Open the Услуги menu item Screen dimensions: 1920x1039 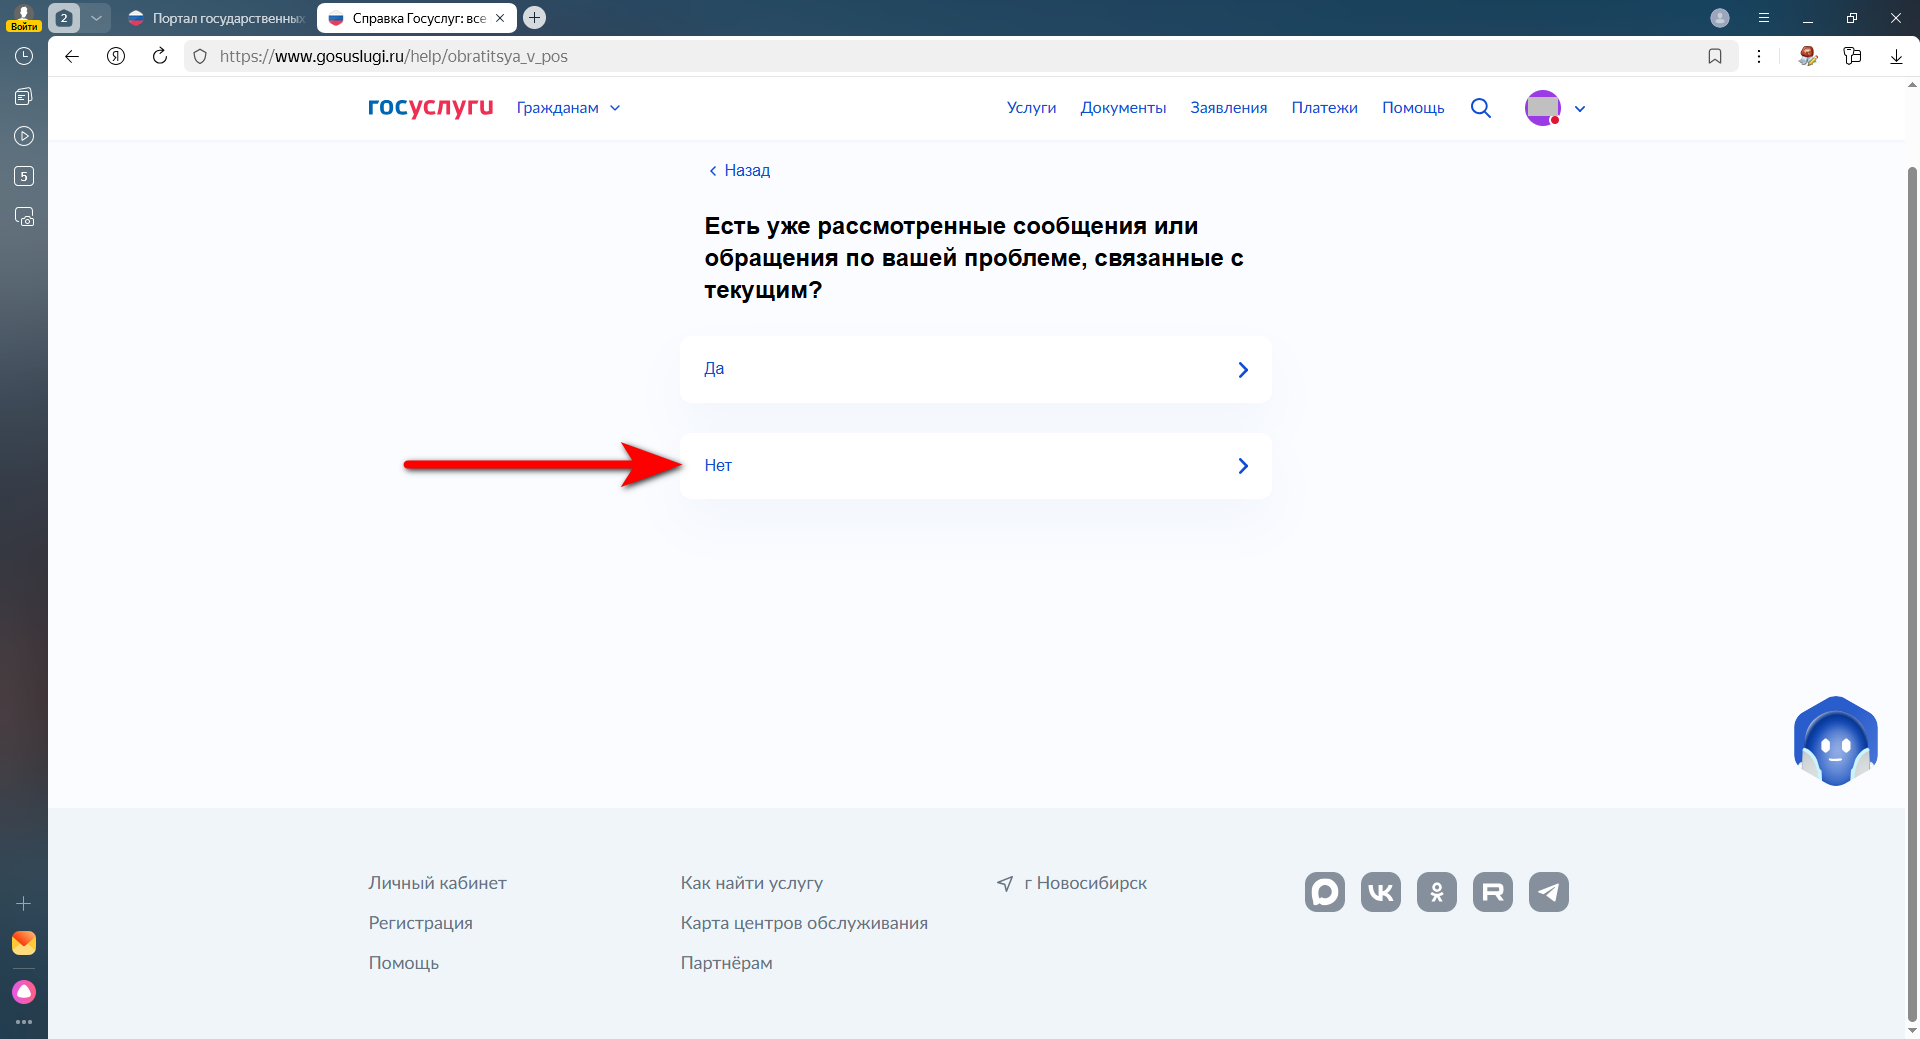(x=1031, y=108)
